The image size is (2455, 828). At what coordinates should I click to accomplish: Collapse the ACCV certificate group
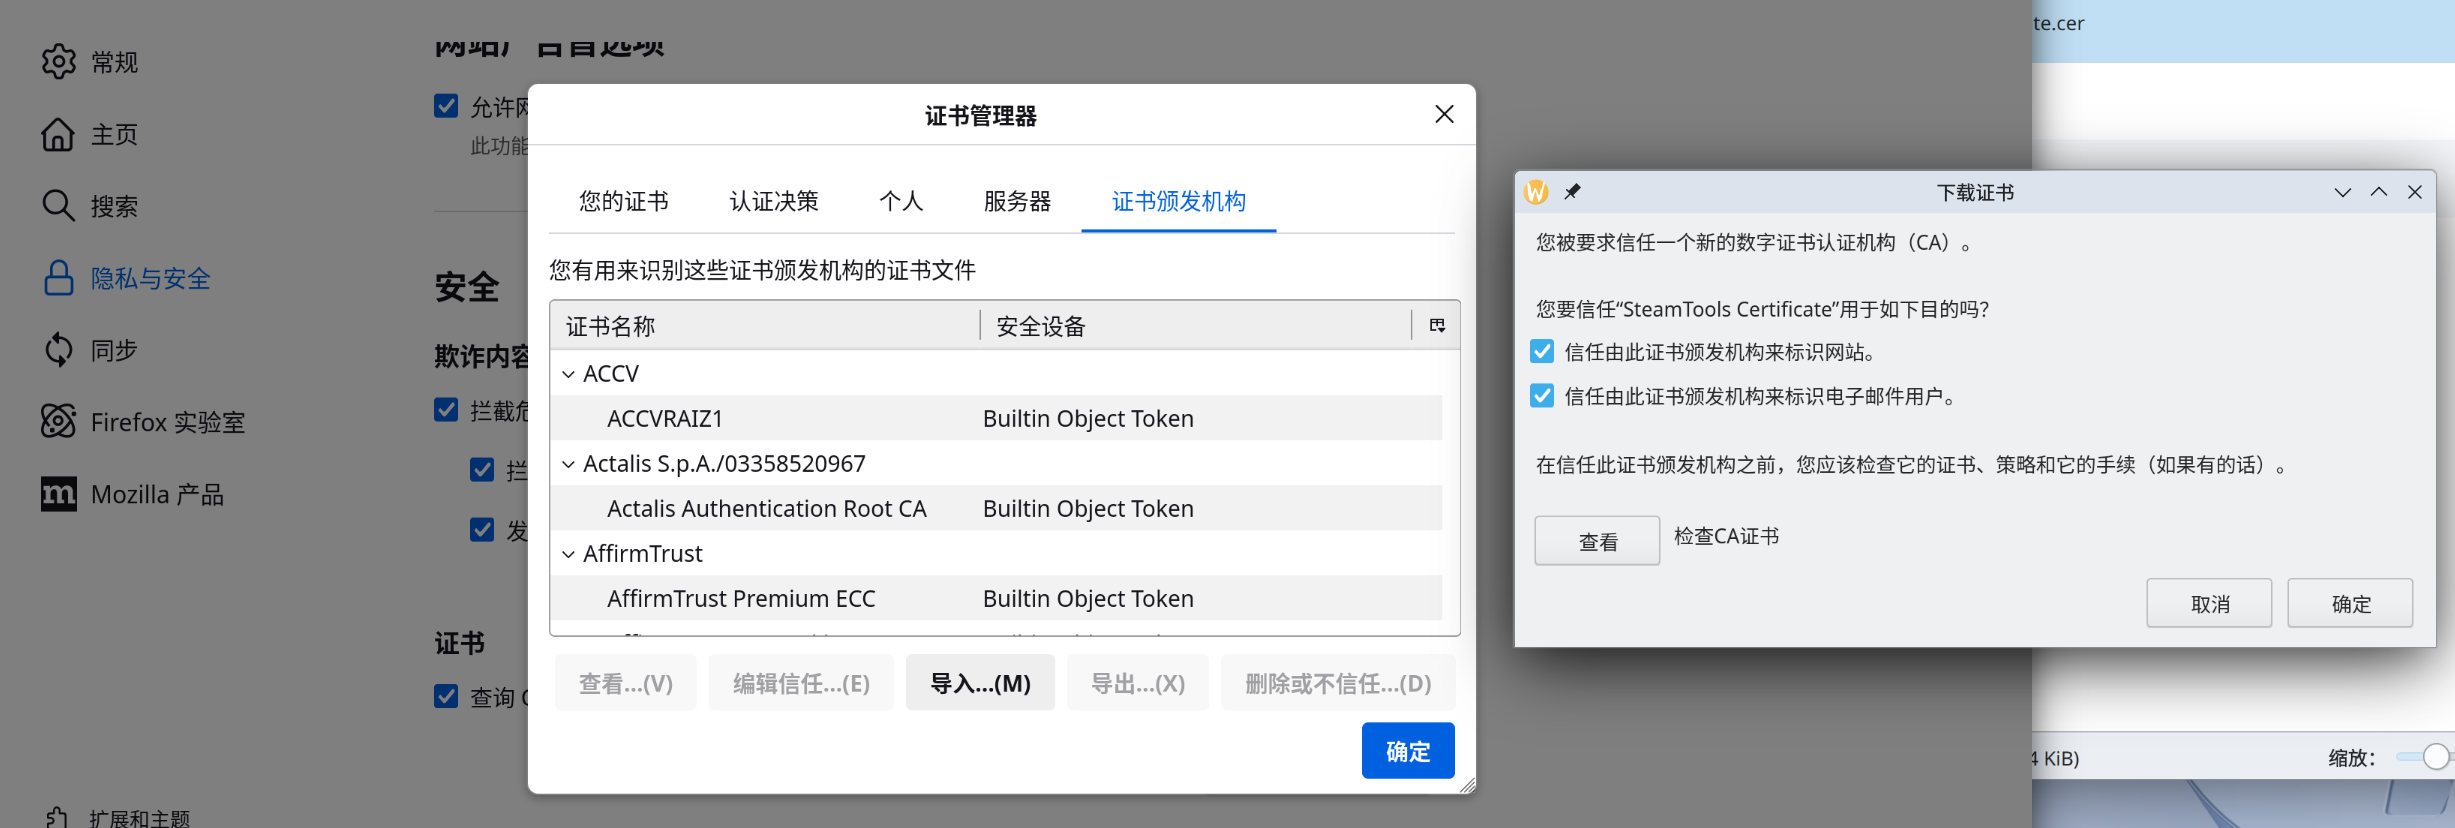click(x=568, y=374)
